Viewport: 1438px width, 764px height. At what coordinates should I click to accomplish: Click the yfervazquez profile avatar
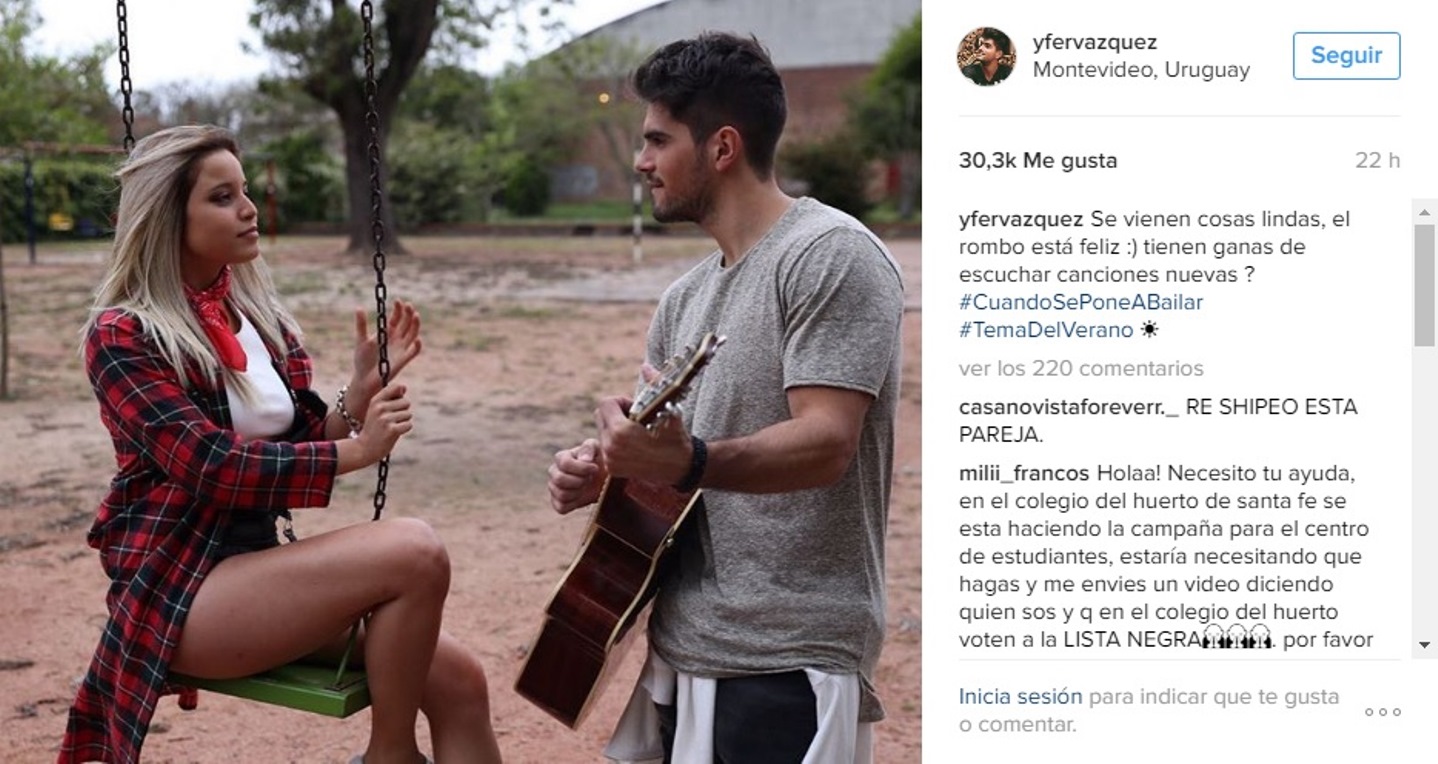(986, 56)
